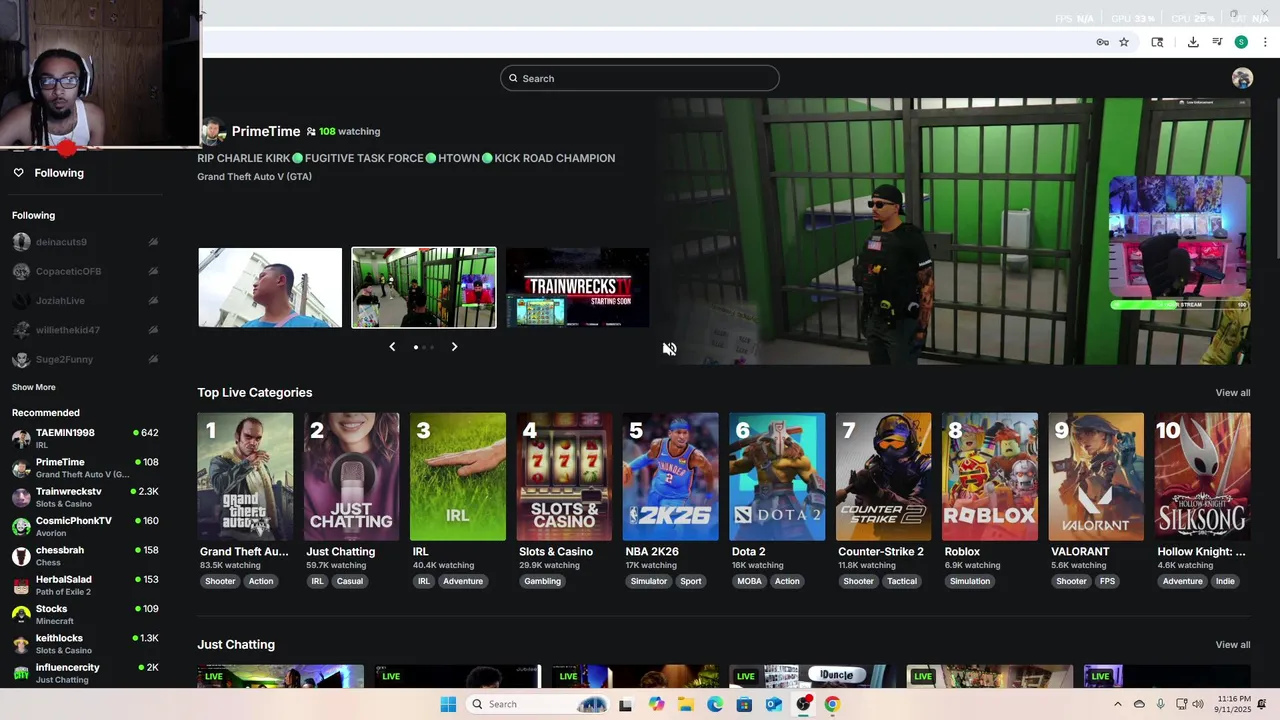Open CosmicPhonkTV avatar in Recommended list
The height and width of the screenshot is (720, 1280).
(21, 527)
